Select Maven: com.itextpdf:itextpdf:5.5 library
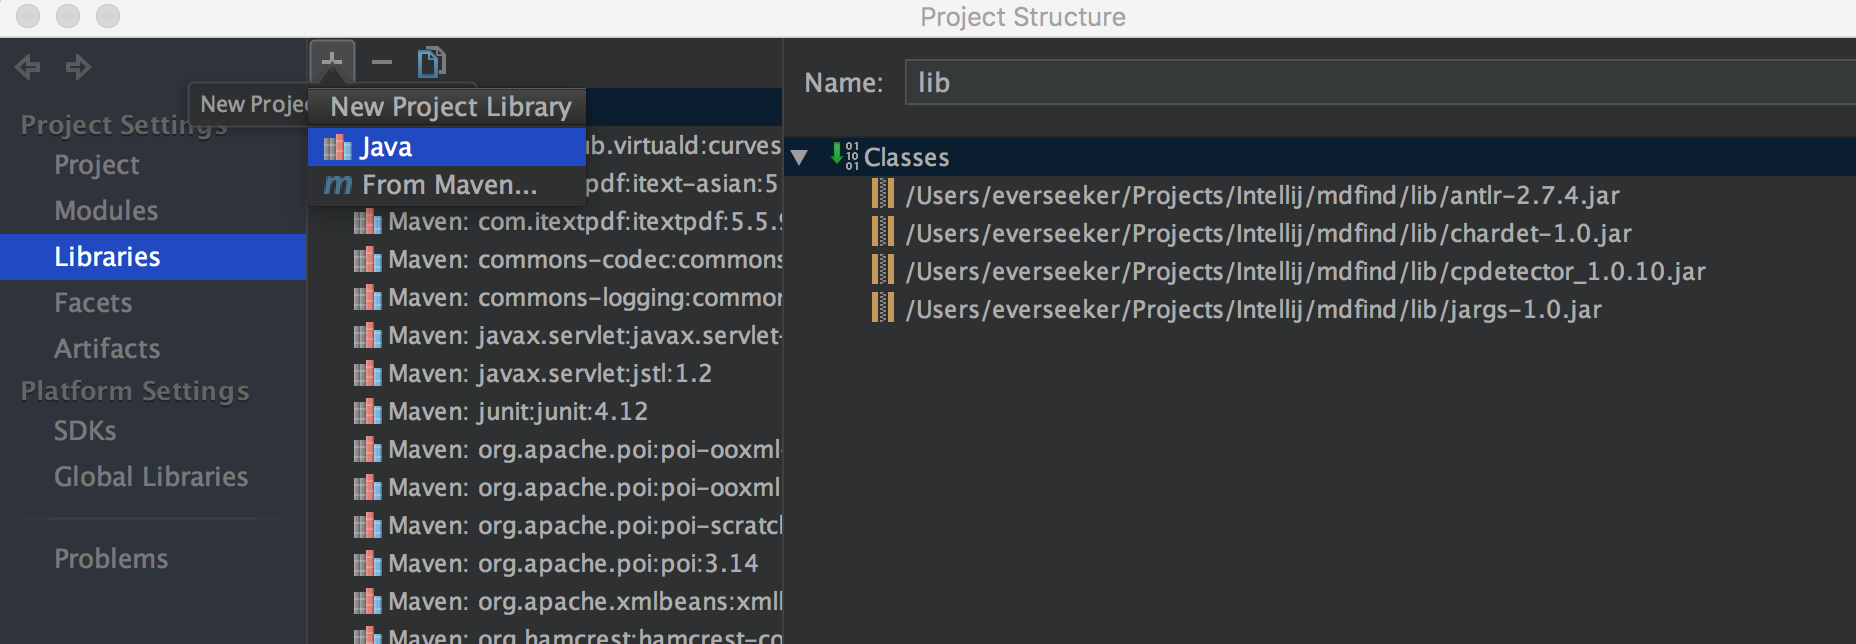This screenshot has width=1856, height=644. [585, 221]
